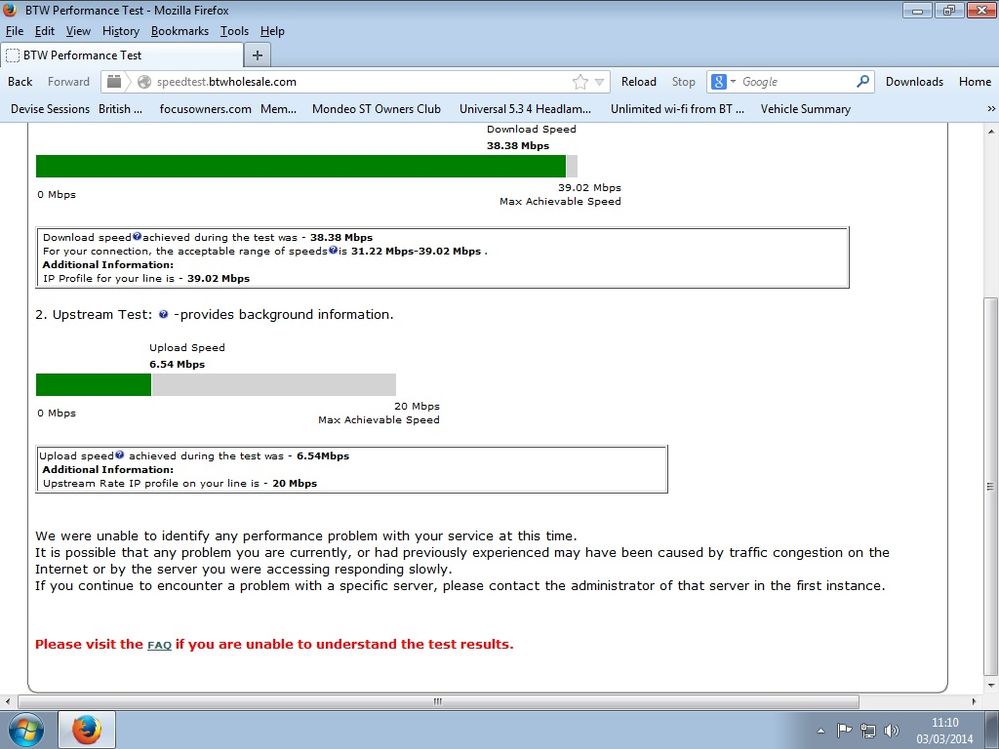This screenshot has height=749, width=999.
Task: Open the Bookmarks menu
Action: click(x=180, y=31)
